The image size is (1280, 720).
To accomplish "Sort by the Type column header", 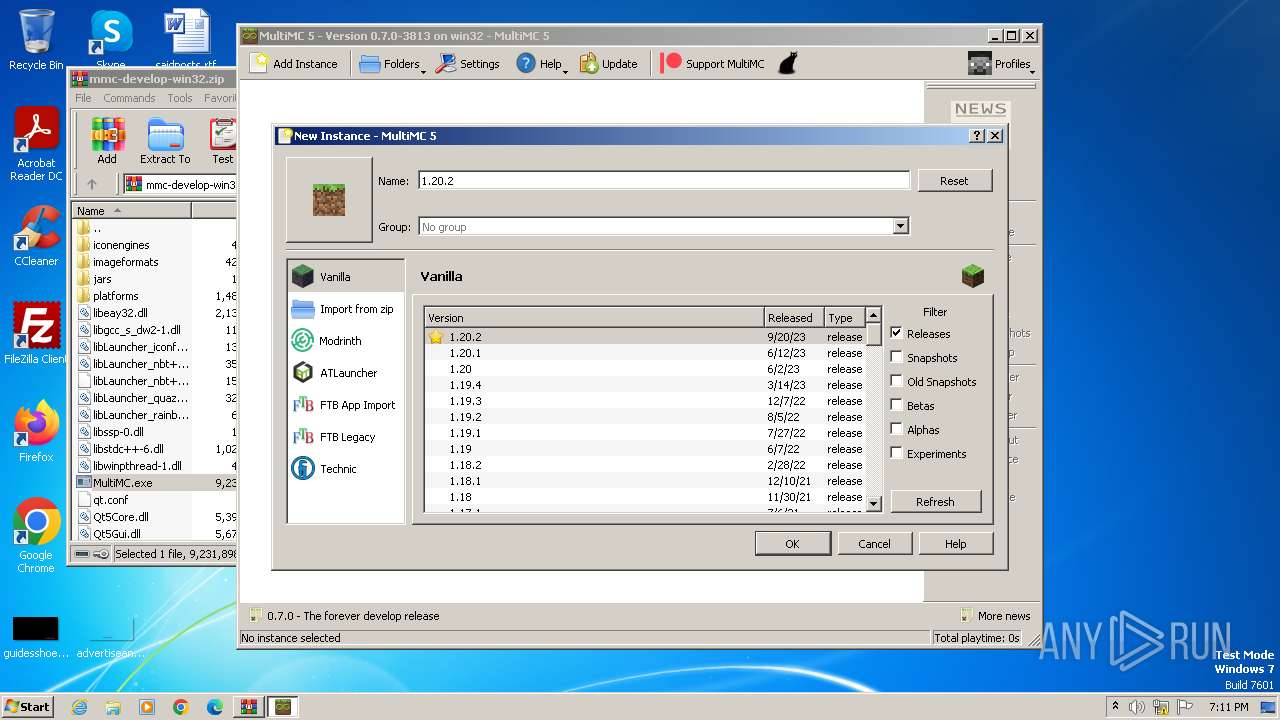I will coord(844,318).
